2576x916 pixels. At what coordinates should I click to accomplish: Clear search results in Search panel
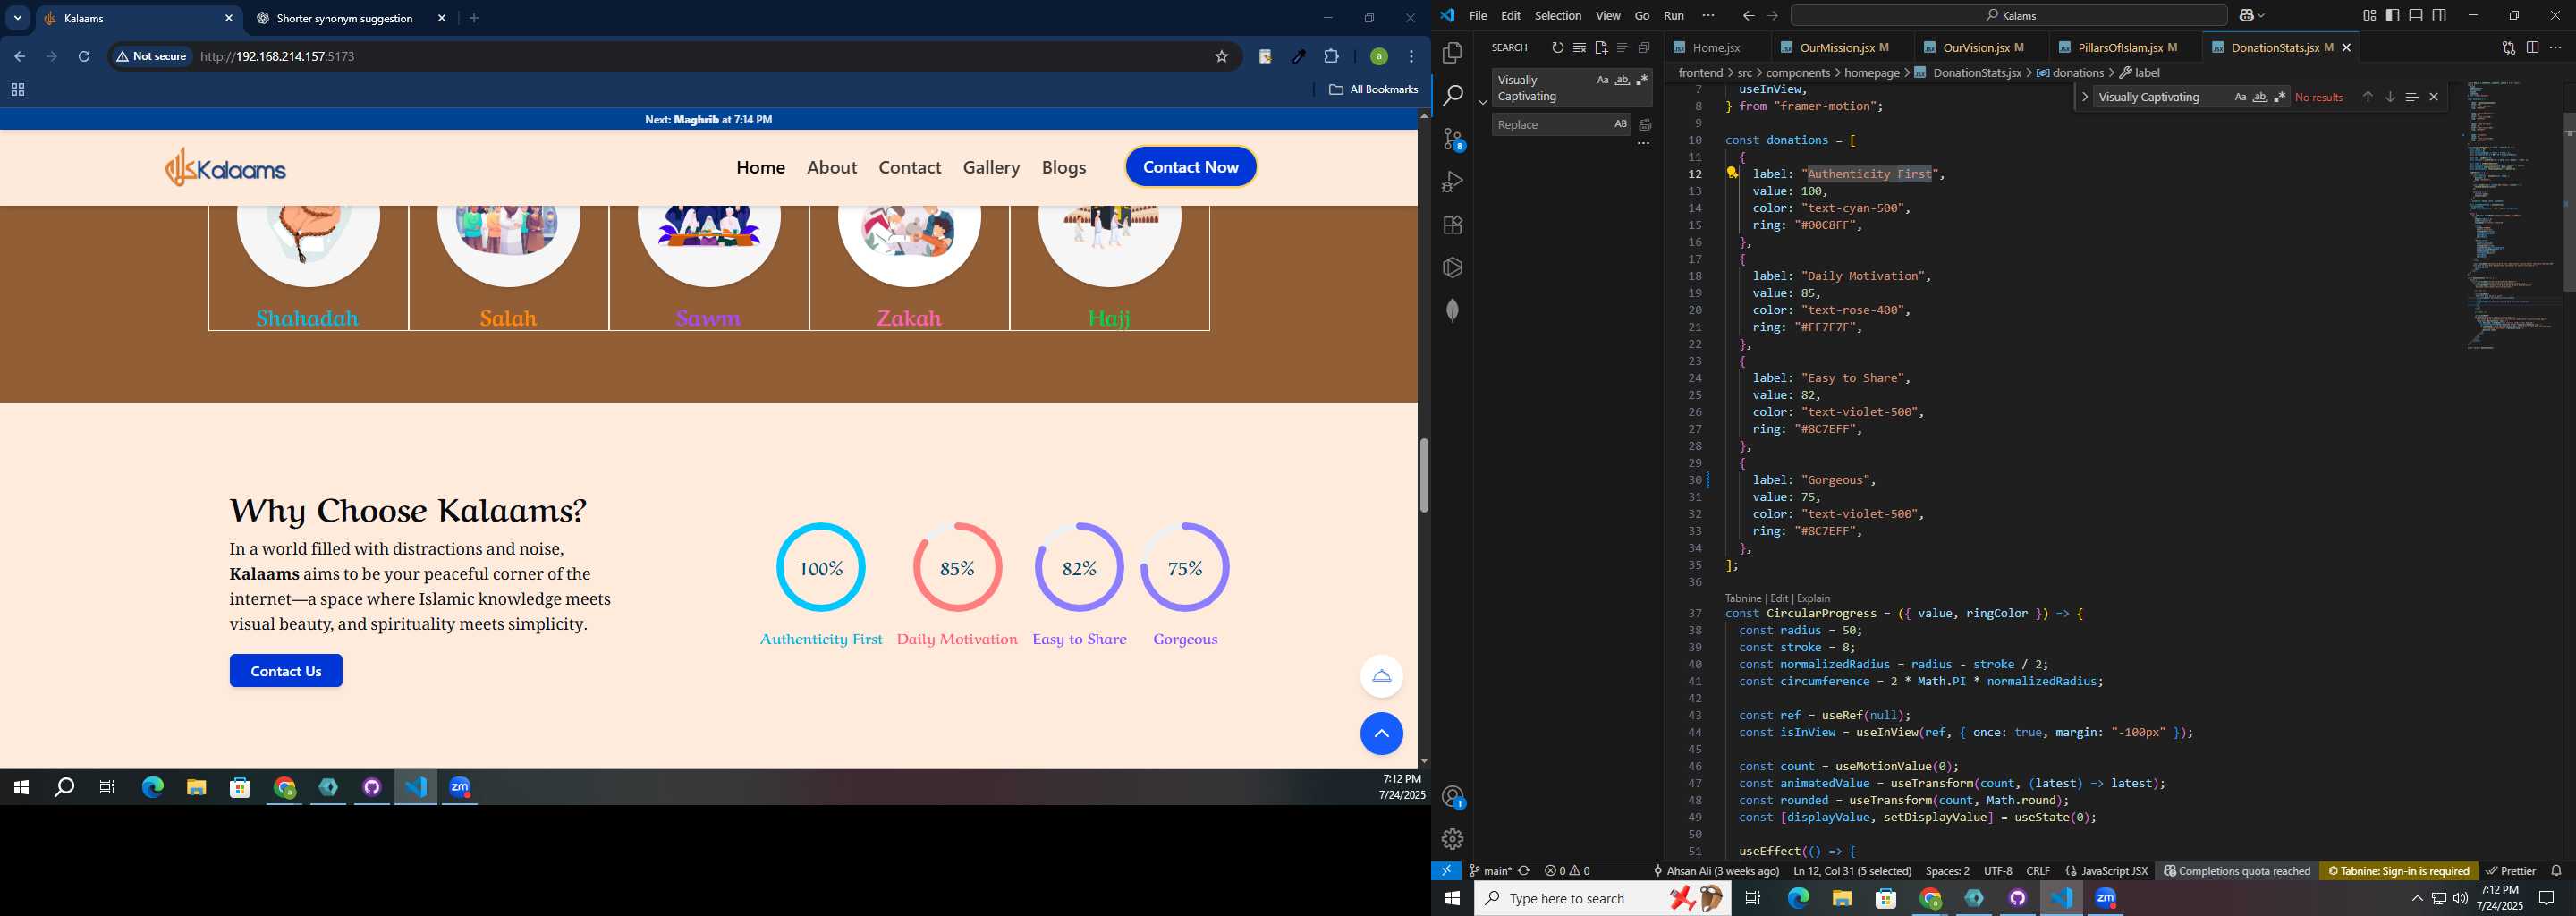click(1579, 47)
